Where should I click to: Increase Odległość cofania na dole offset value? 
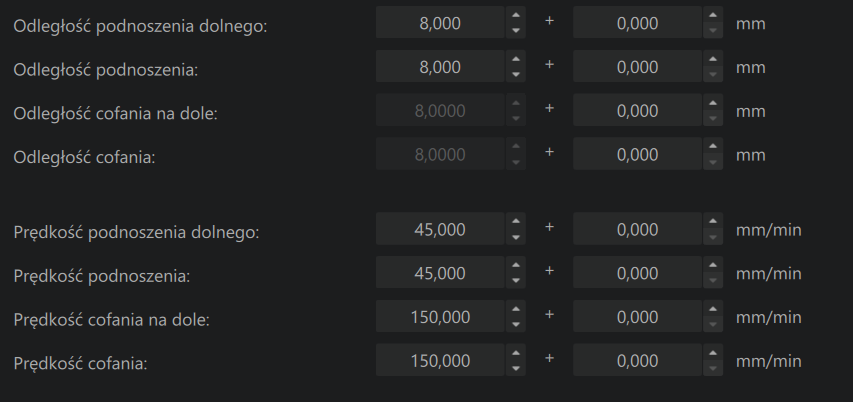[x=713, y=102]
